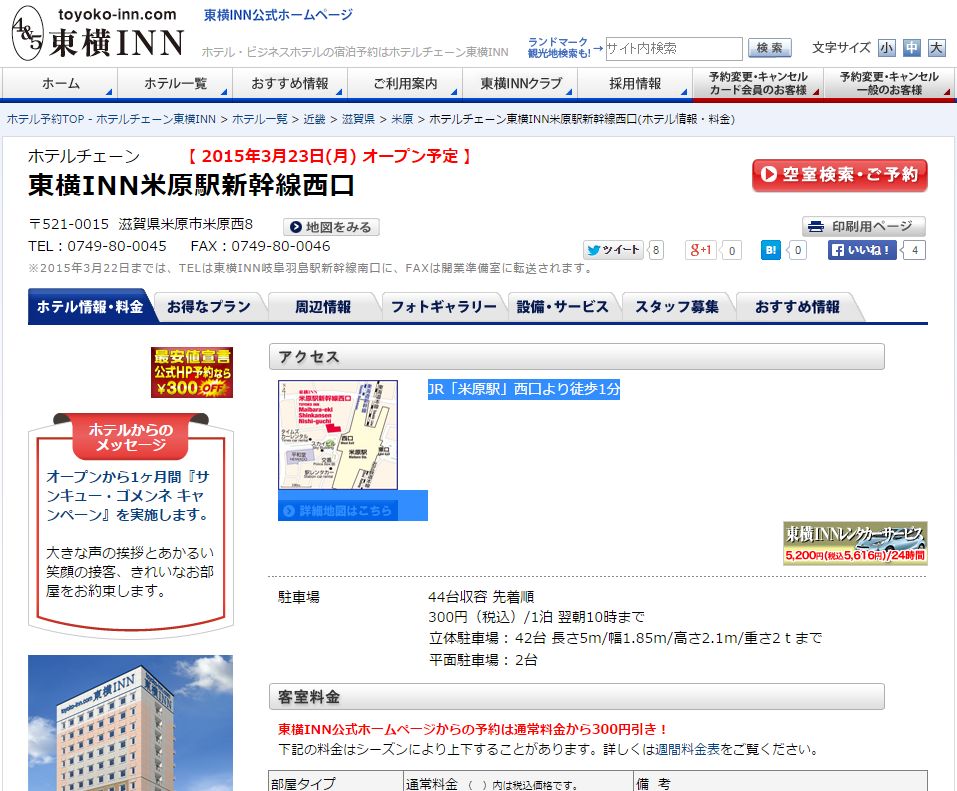Click 地図をみる map button
The height and width of the screenshot is (791, 957).
point(331,227)
